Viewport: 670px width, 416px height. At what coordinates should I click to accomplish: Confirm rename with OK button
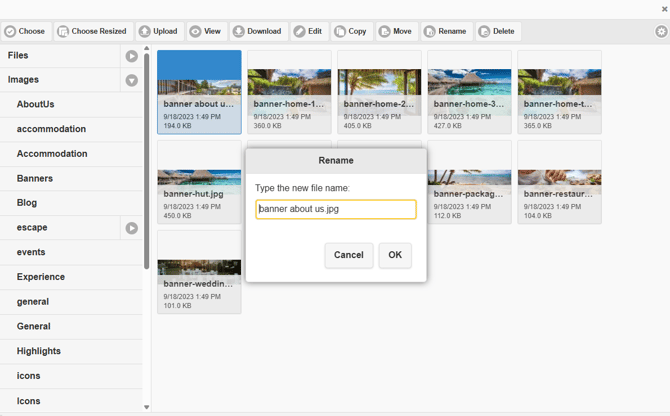(395, 255)
